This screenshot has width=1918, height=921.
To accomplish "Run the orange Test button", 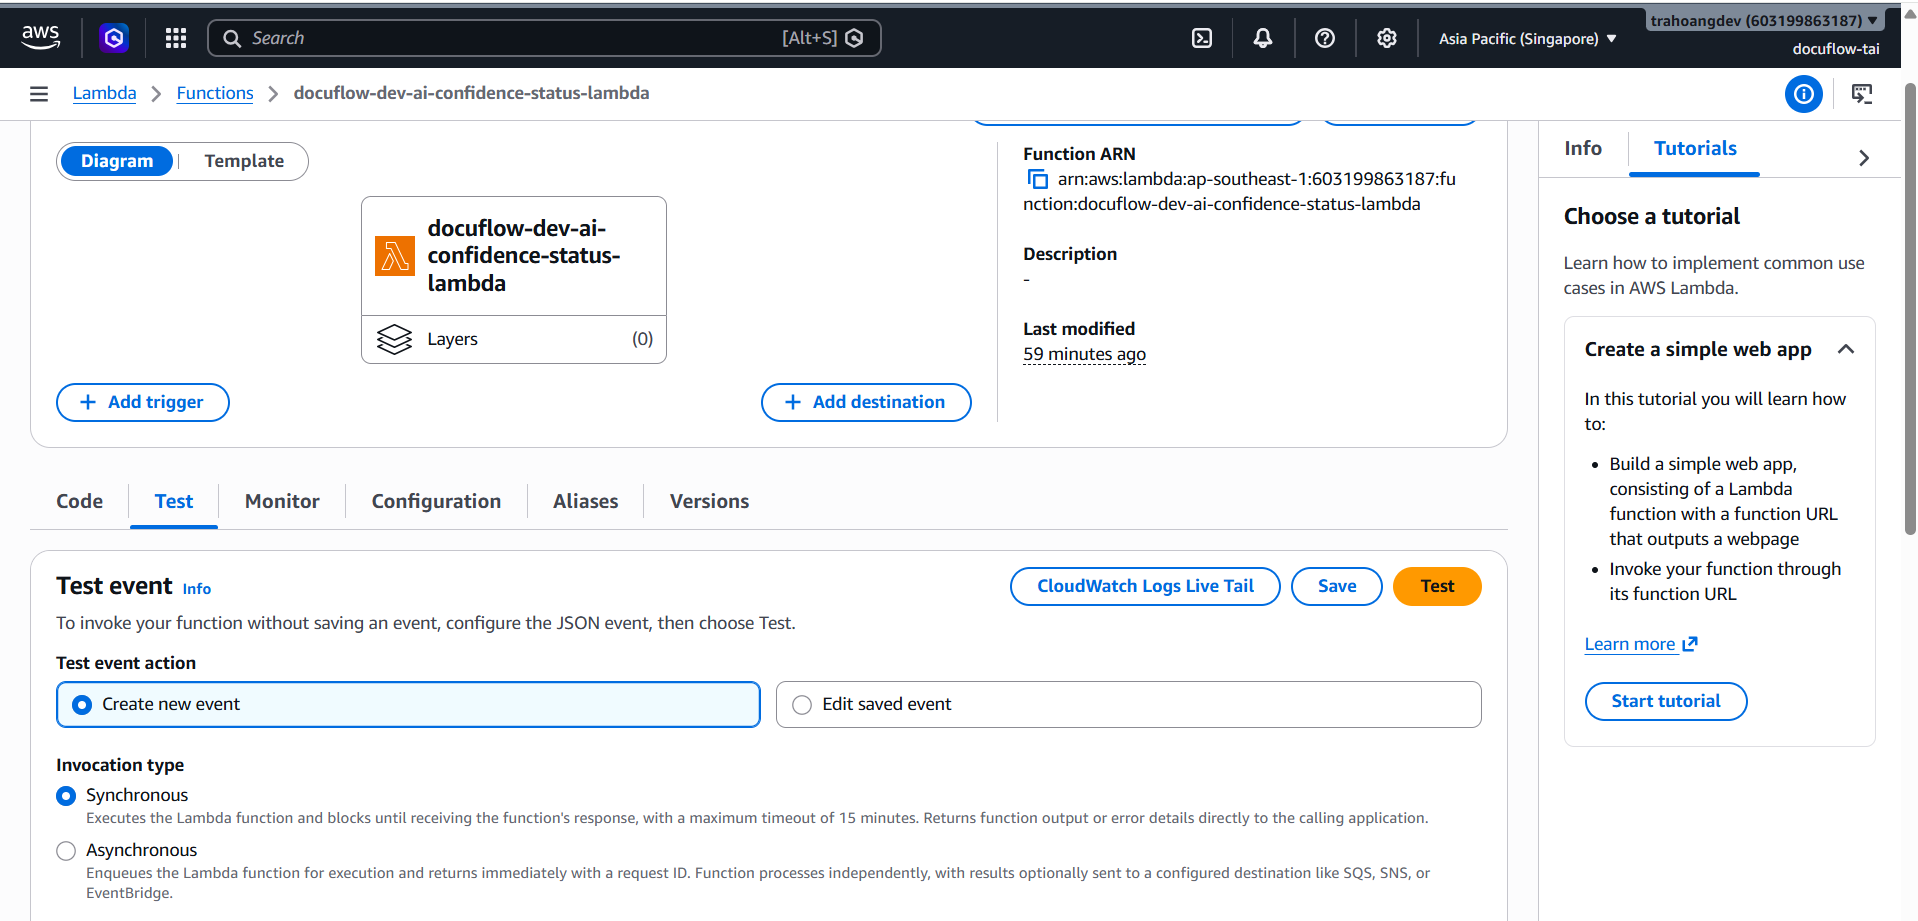I will 1437,586.
